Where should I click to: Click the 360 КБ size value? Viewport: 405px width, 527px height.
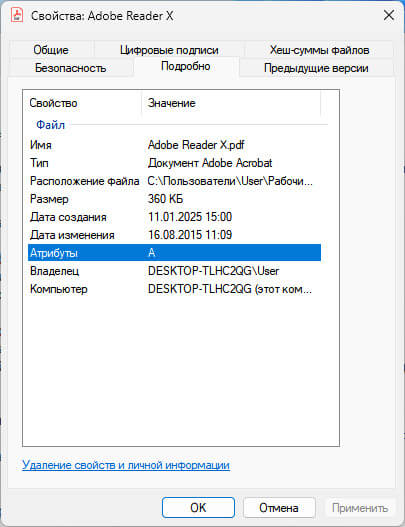165,199
